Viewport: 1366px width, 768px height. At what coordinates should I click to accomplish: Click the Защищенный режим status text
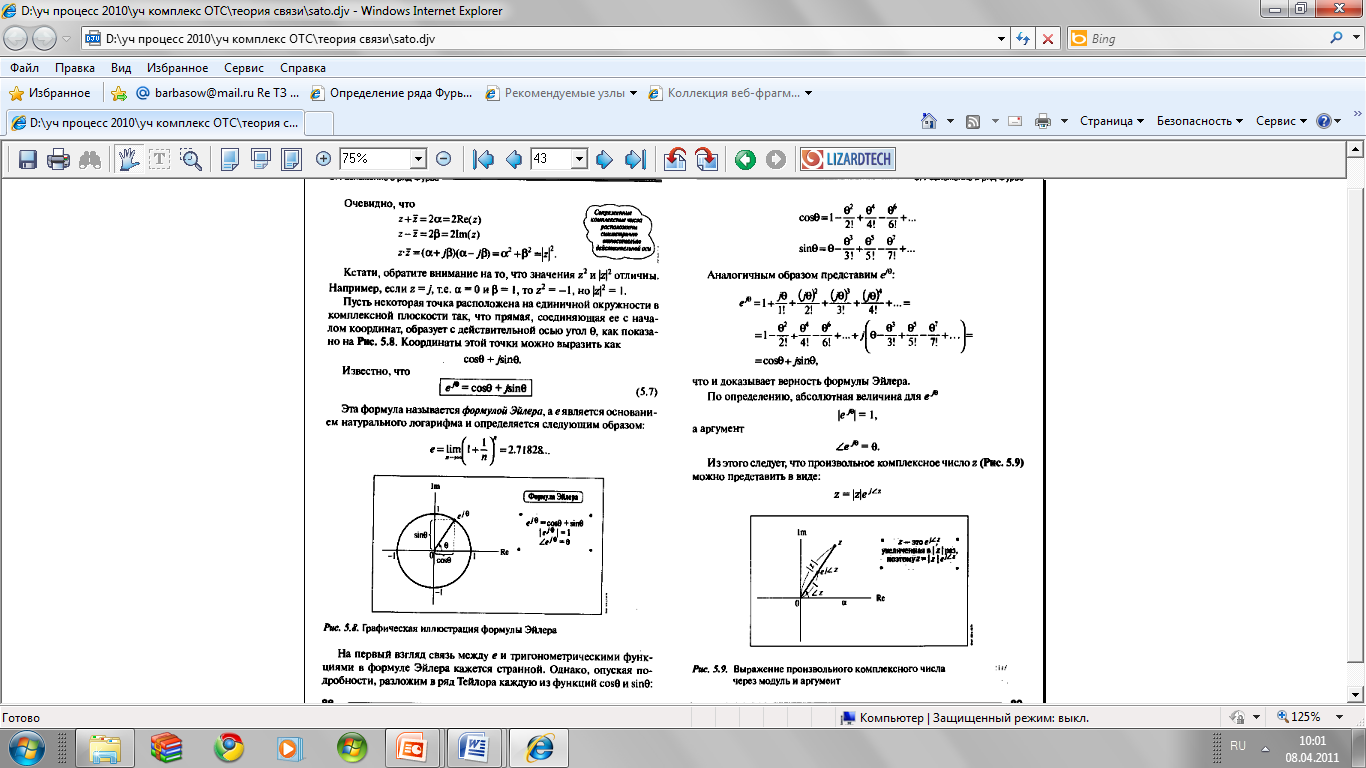(1010, 718)
